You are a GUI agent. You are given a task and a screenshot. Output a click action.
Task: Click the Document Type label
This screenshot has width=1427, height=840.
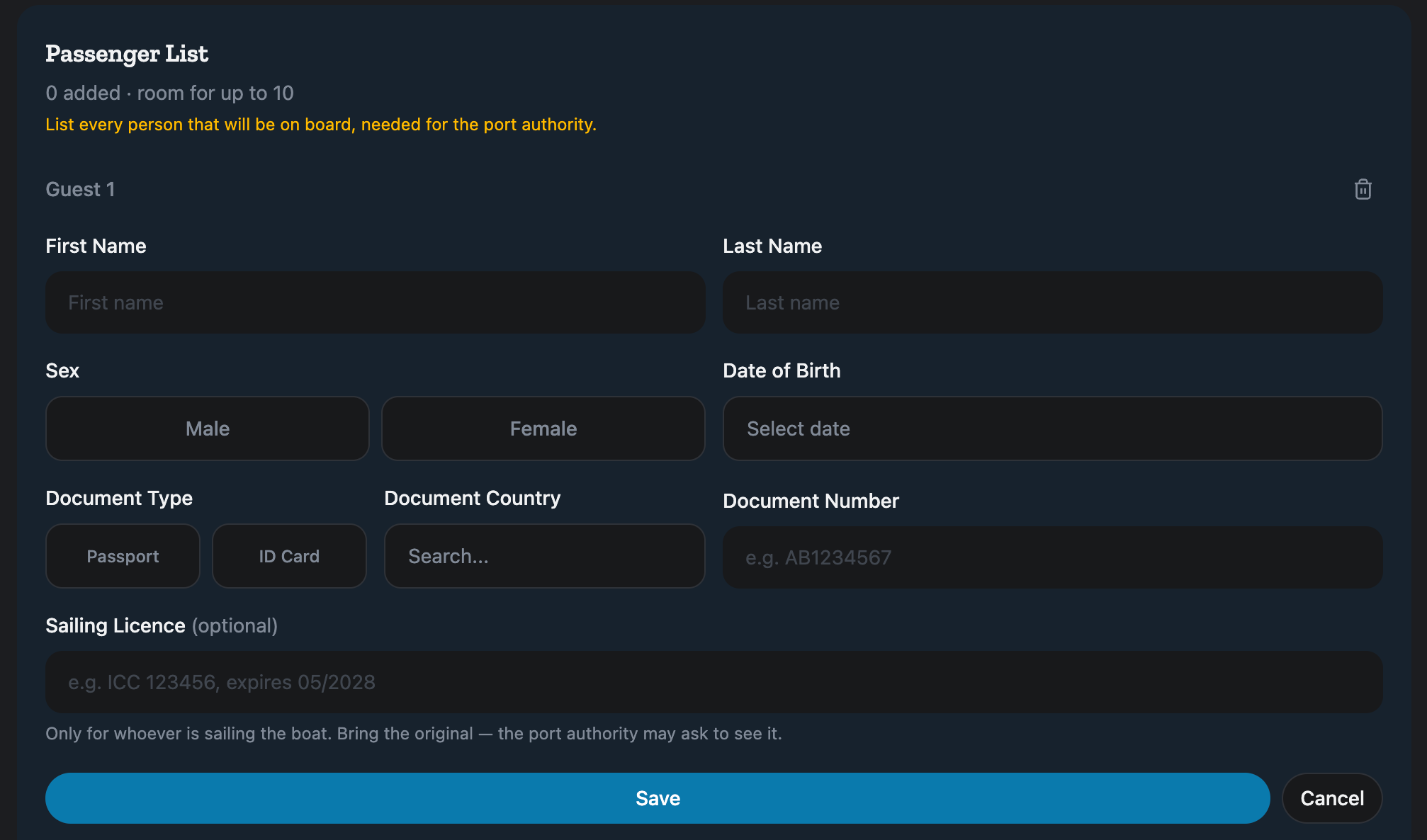pyautogui.click(x=119, y=498)
